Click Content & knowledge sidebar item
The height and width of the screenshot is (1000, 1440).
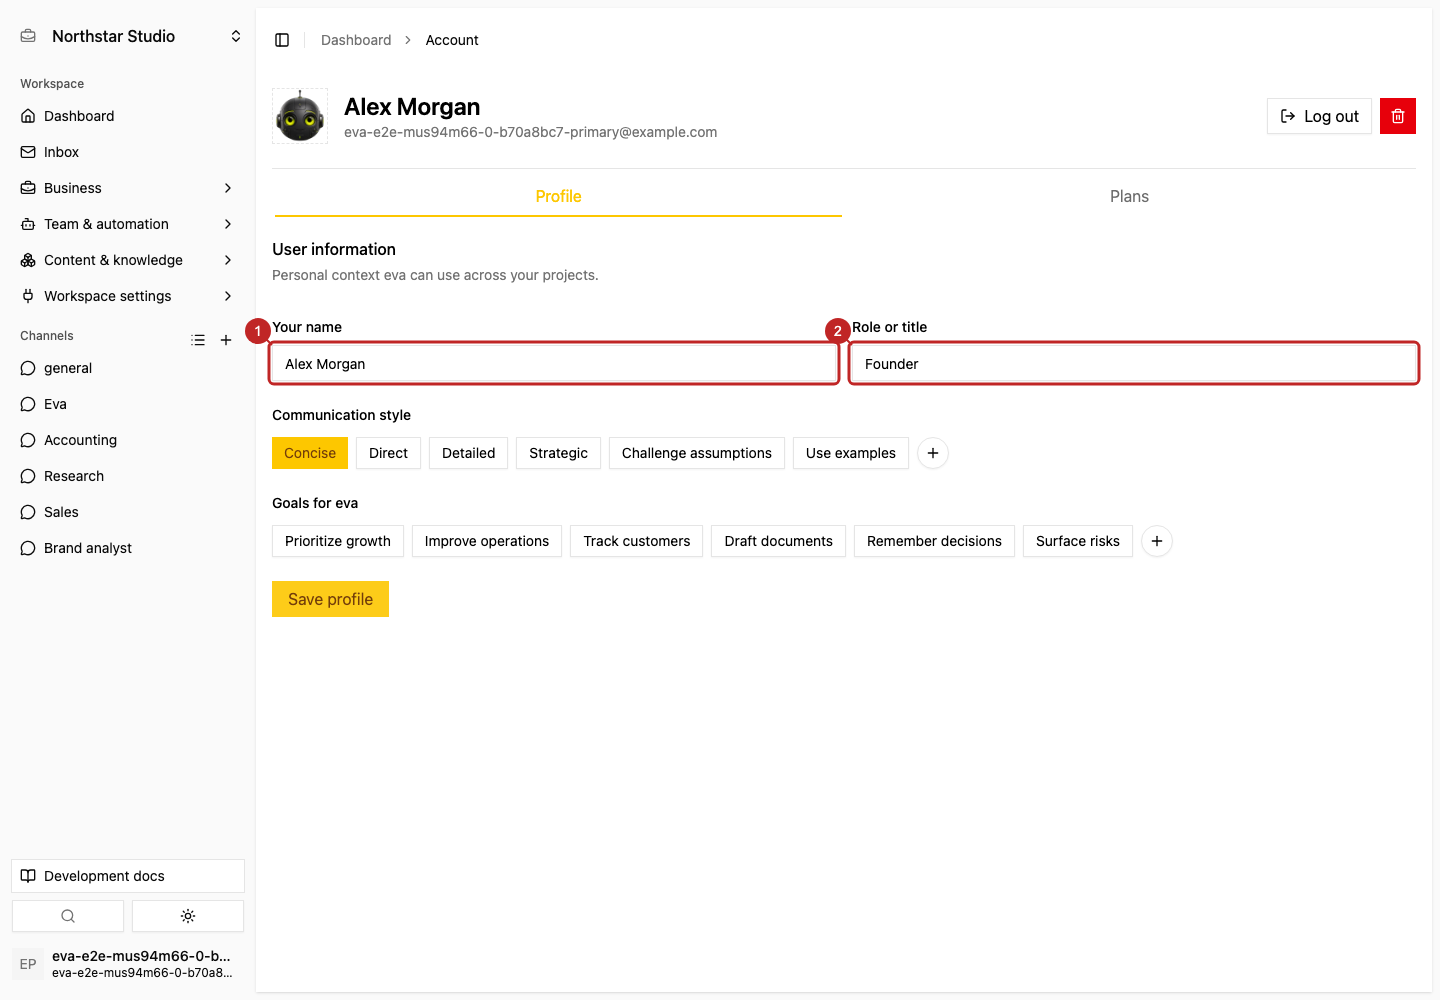[x=128, y=260]
